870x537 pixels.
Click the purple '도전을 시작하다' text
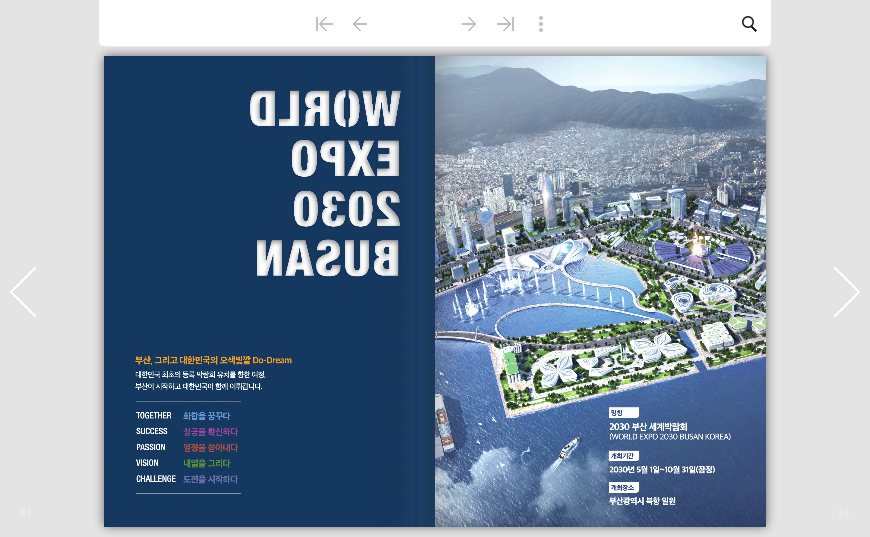(x=210, y=479)
